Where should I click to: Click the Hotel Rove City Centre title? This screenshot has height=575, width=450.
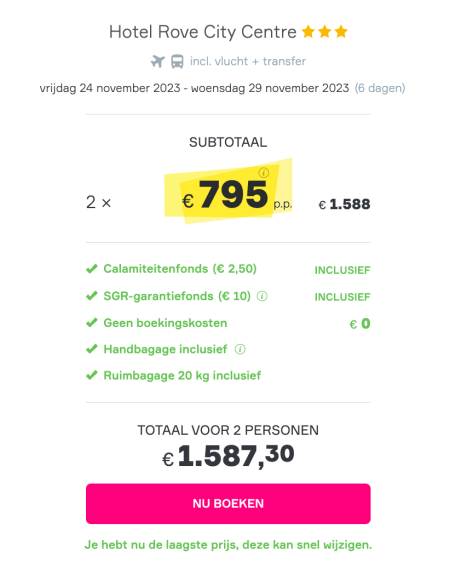[203, 32]
